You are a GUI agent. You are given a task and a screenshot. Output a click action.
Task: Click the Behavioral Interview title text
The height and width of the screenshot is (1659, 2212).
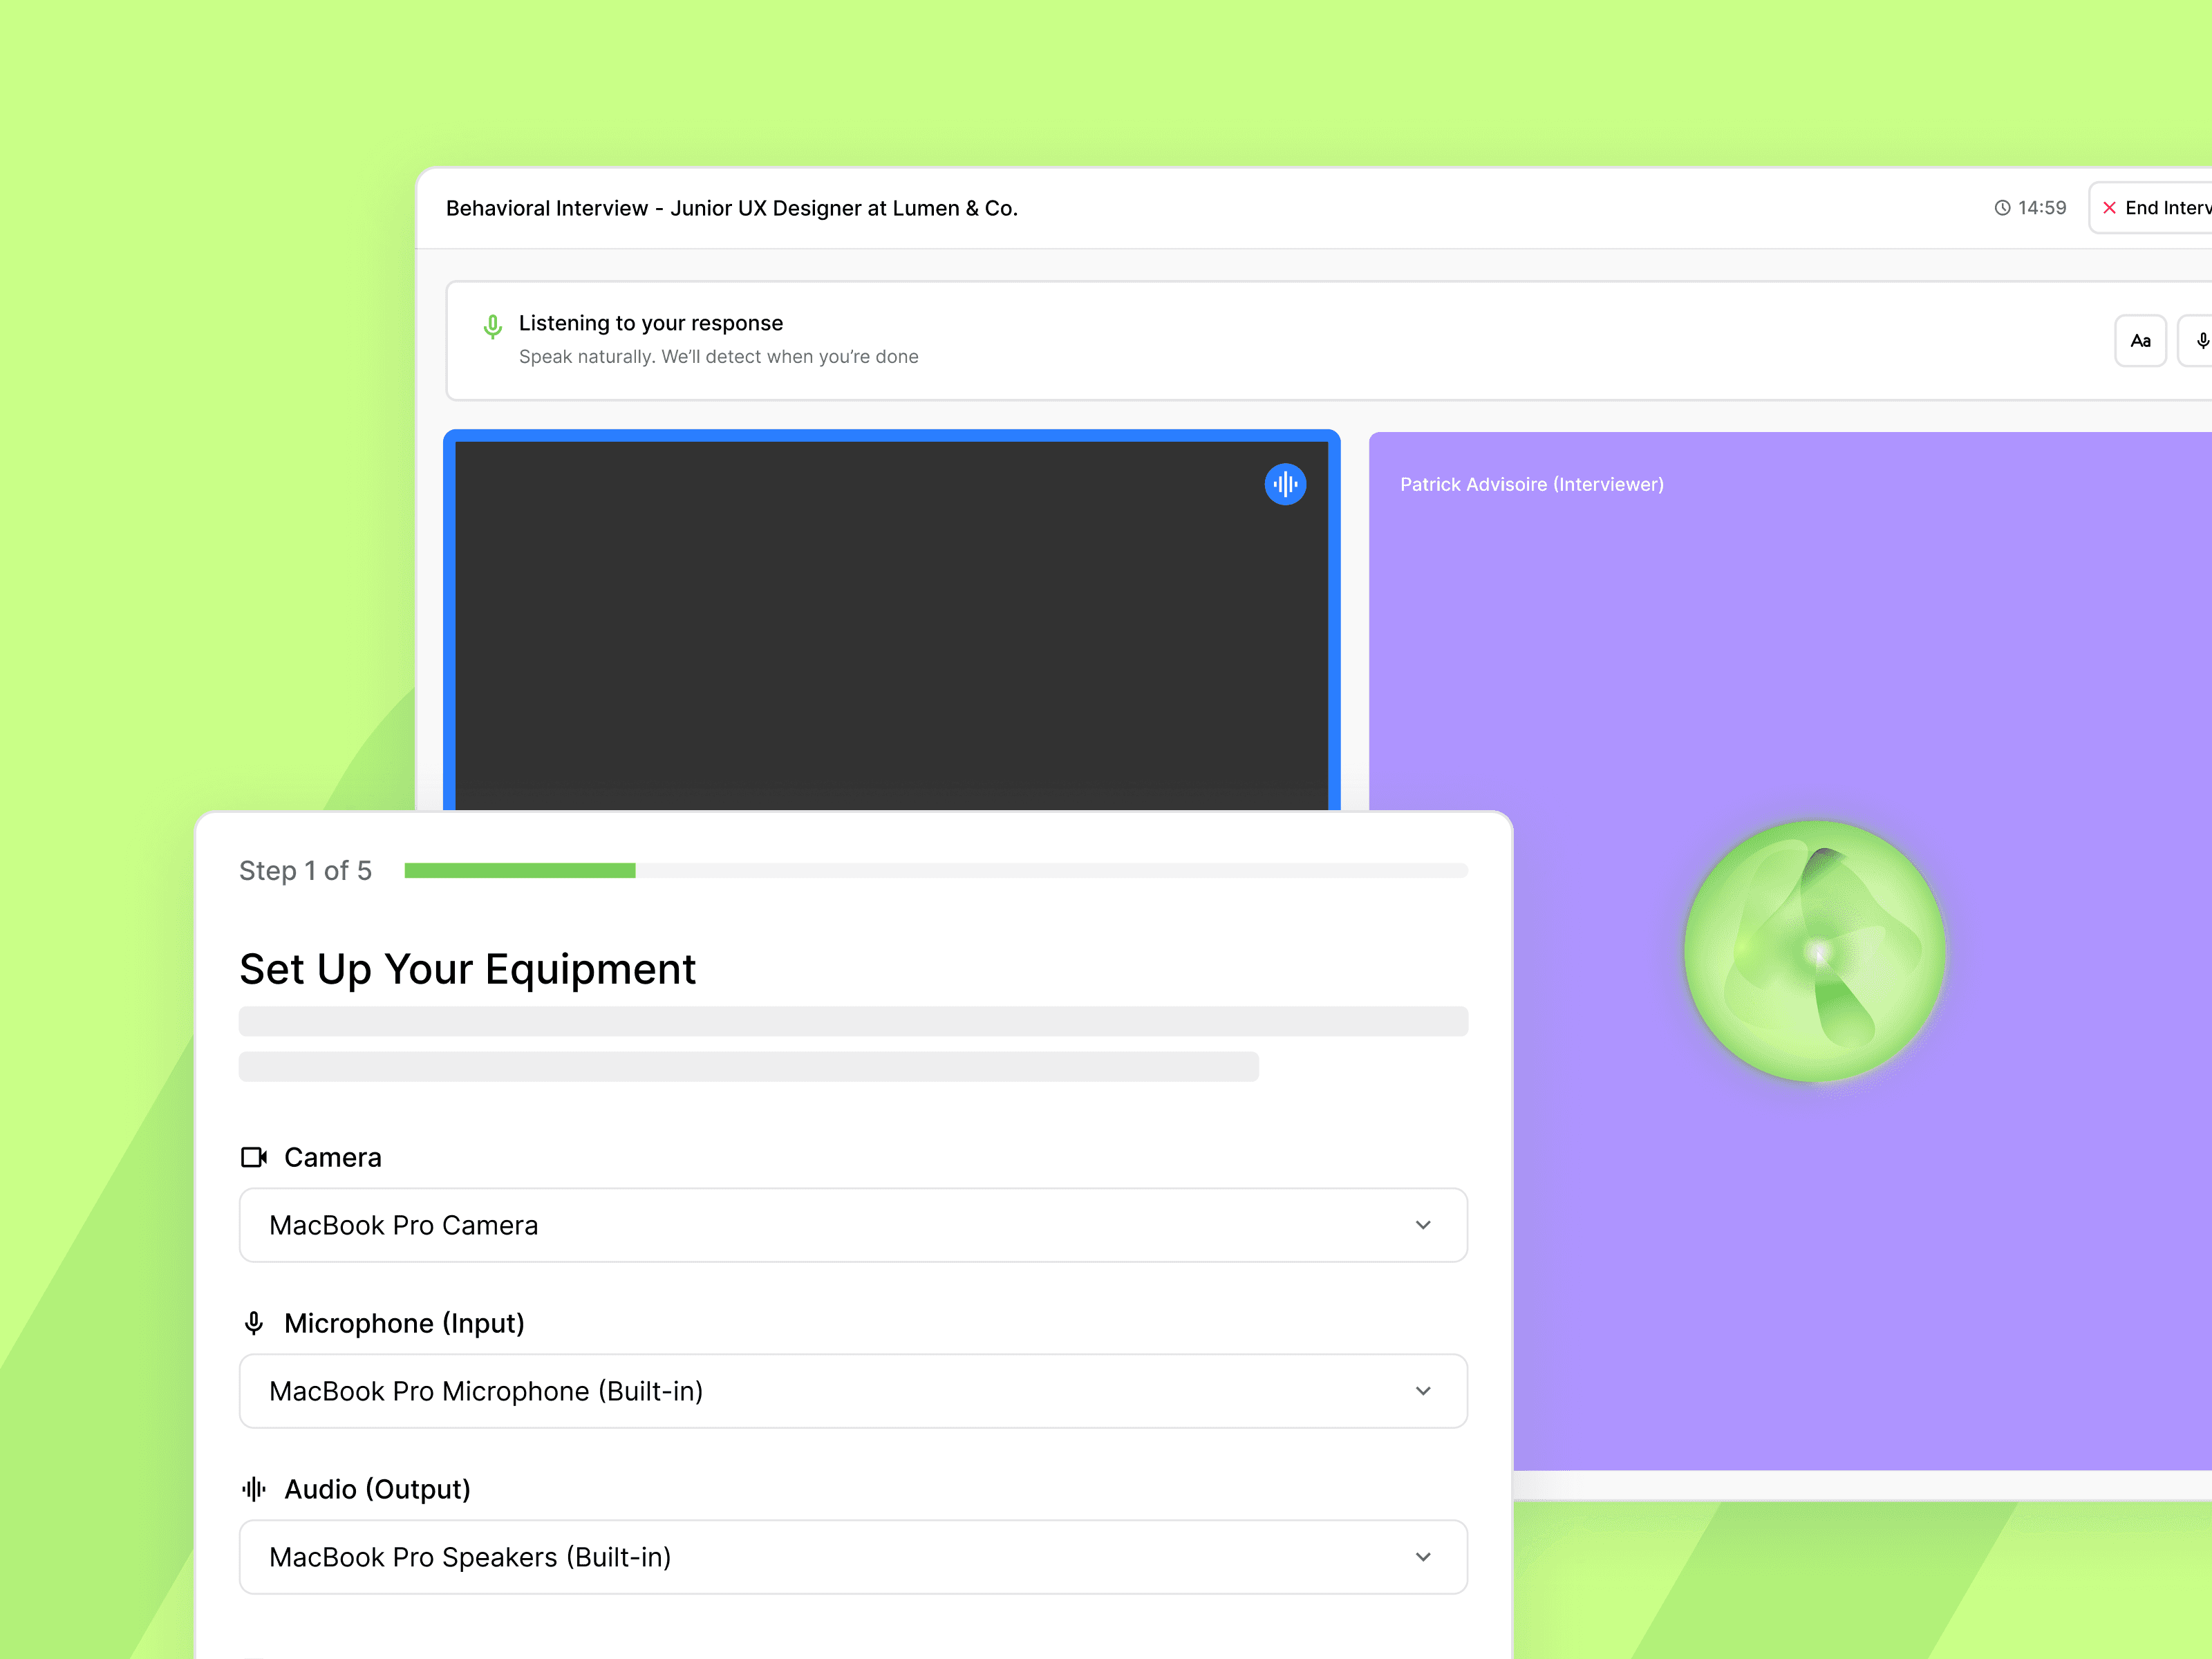[x=731, y=208]
